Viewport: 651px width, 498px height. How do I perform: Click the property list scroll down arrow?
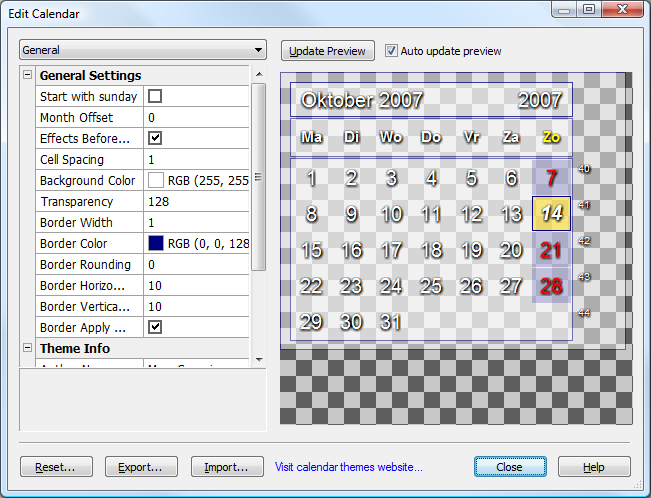259,360
